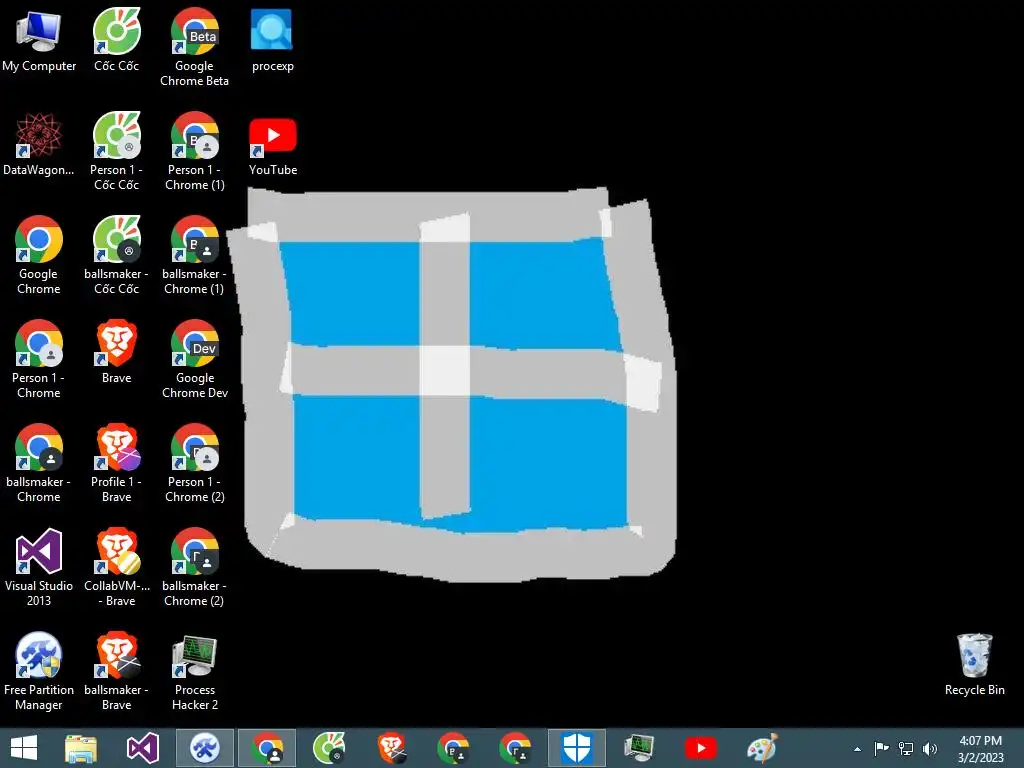Select the ballsmaker - Chrome (2) shortcut
The width and height of the screenshot is (1024, 768).
(194, 567)
